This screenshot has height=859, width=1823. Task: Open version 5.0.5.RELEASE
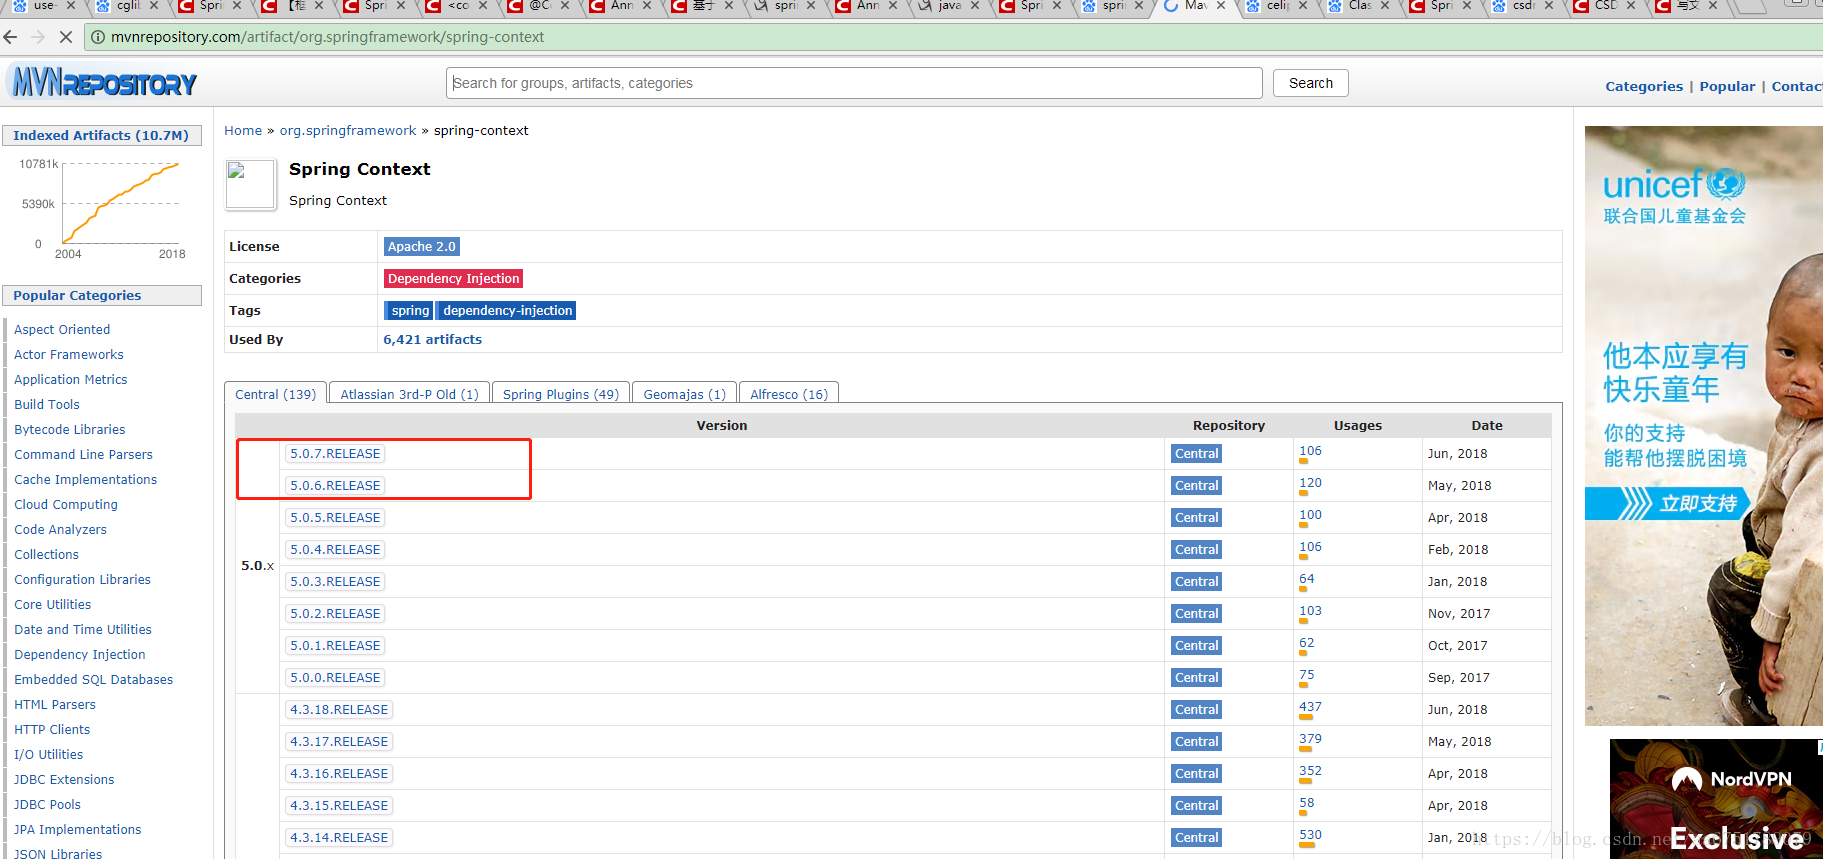pyautogui.click(x=335, y=517)
